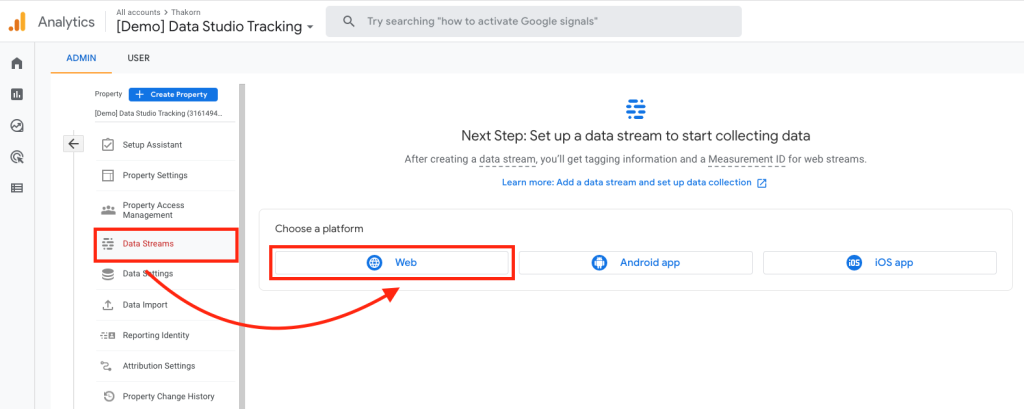Viewport: 1024px width, 409px height.
Task: Click the Data Settings database icon
Action: (x=108, y=274)
